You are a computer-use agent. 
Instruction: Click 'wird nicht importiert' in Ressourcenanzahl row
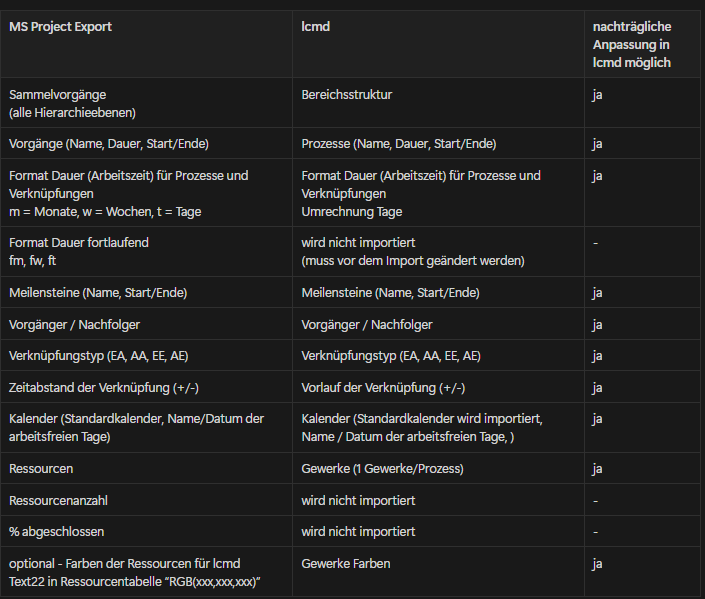438,500
